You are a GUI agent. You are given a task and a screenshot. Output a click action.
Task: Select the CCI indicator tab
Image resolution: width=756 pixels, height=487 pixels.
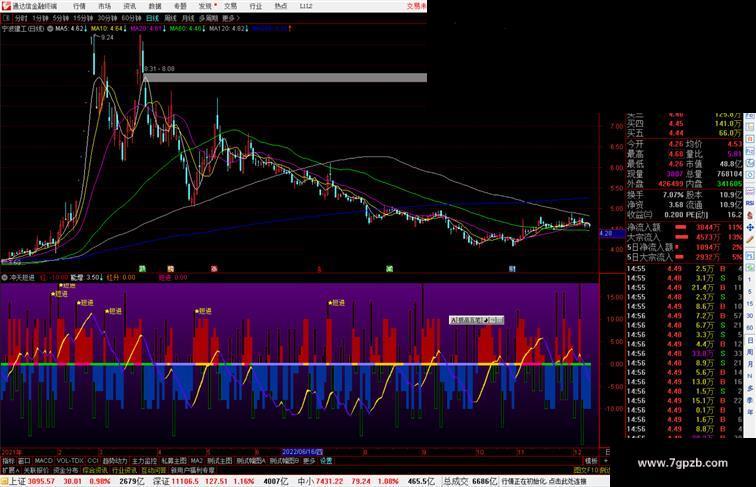click(x=93, y=461)
